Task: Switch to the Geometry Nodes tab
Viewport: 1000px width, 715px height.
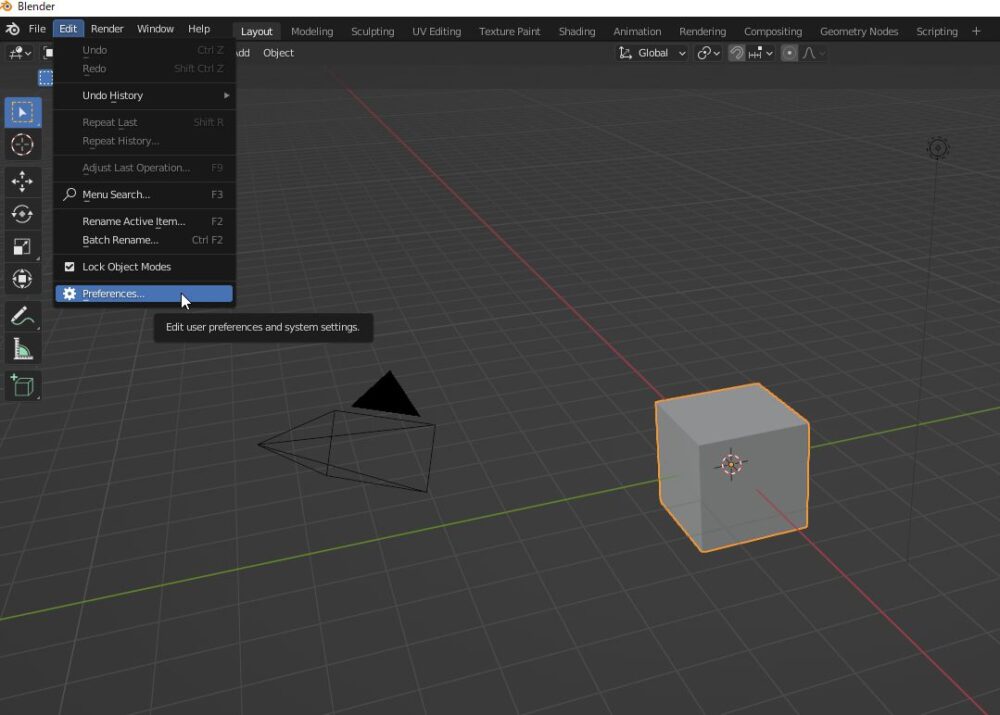Action: (858, 31)
